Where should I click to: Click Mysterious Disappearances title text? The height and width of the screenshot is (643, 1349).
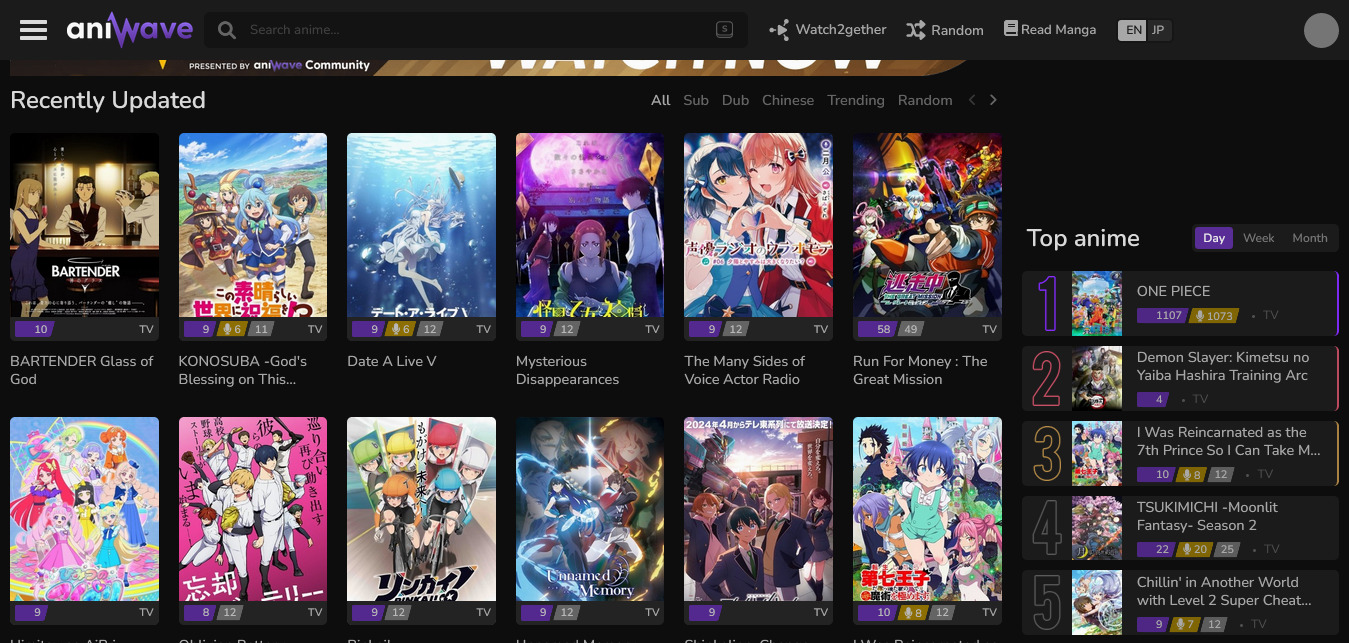point(567,370)
